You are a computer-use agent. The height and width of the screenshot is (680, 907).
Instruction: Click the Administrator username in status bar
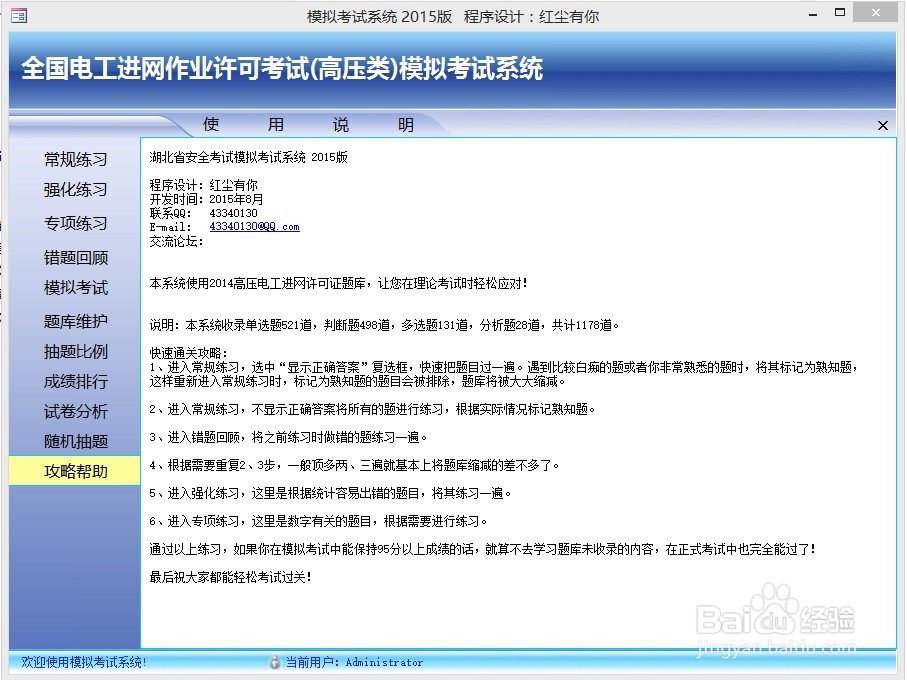click(x=384, y=662)
